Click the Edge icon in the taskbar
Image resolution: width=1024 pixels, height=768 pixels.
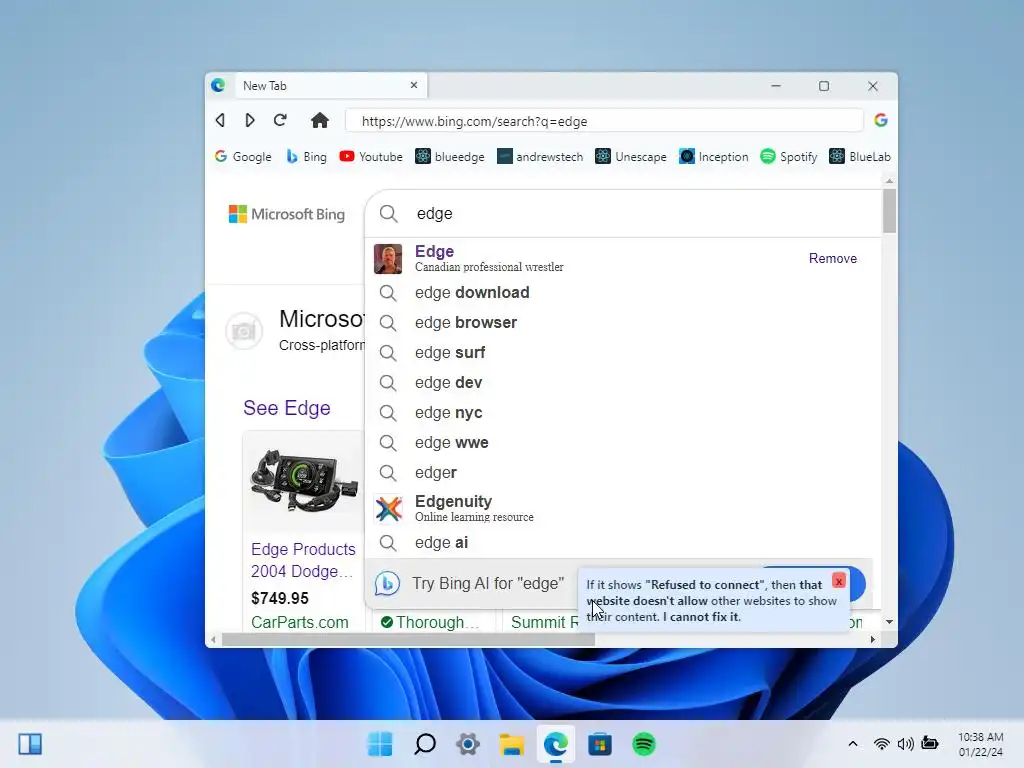pos(556,744)
